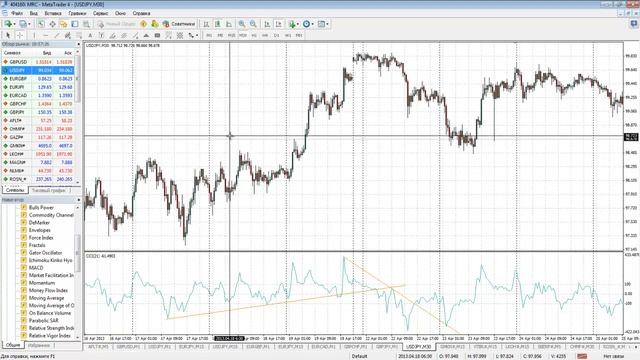Switch to H1 timeframe
Screen dimensions: 640x360
coord(254,36)
